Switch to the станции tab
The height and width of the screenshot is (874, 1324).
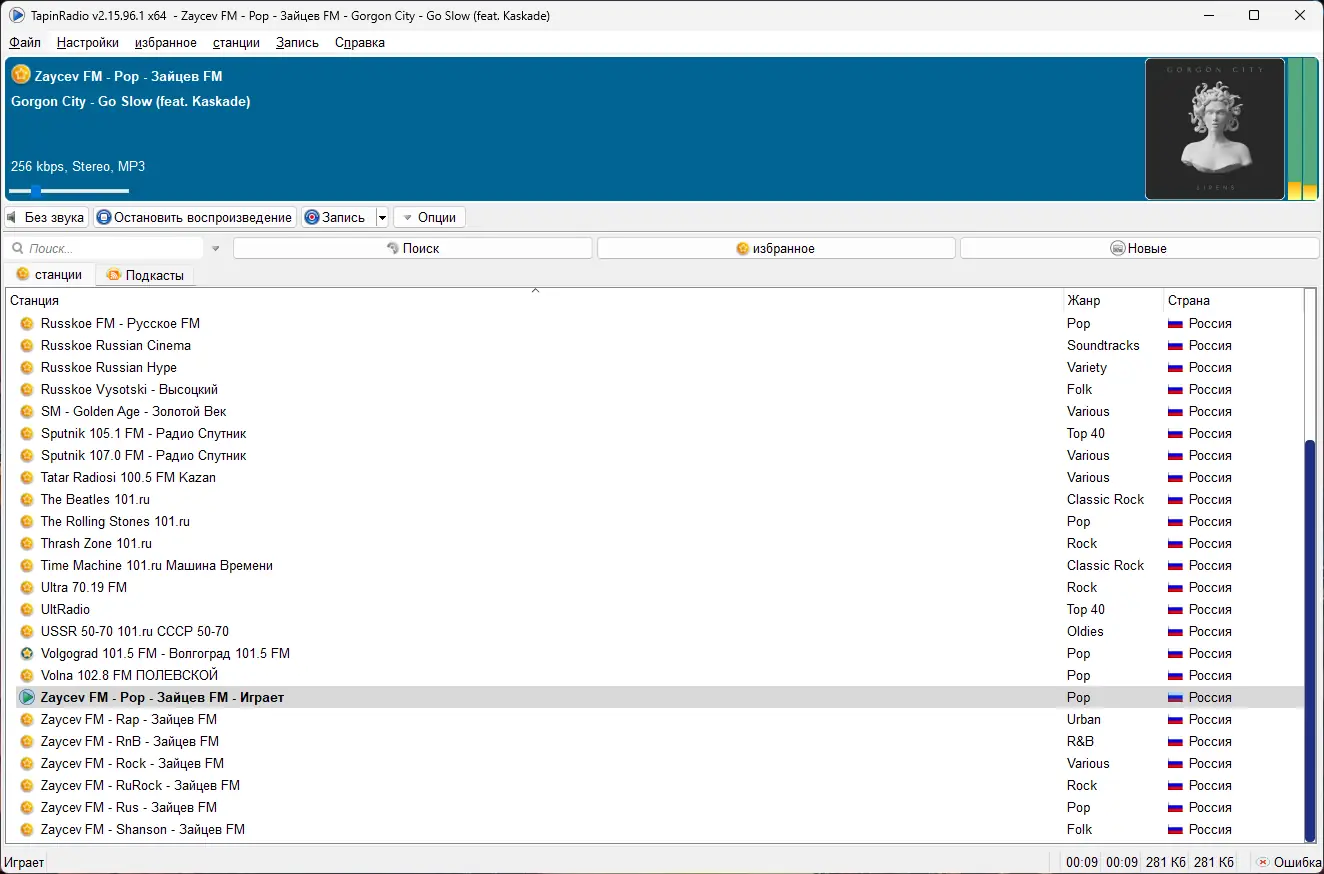(x=49, y=275)
